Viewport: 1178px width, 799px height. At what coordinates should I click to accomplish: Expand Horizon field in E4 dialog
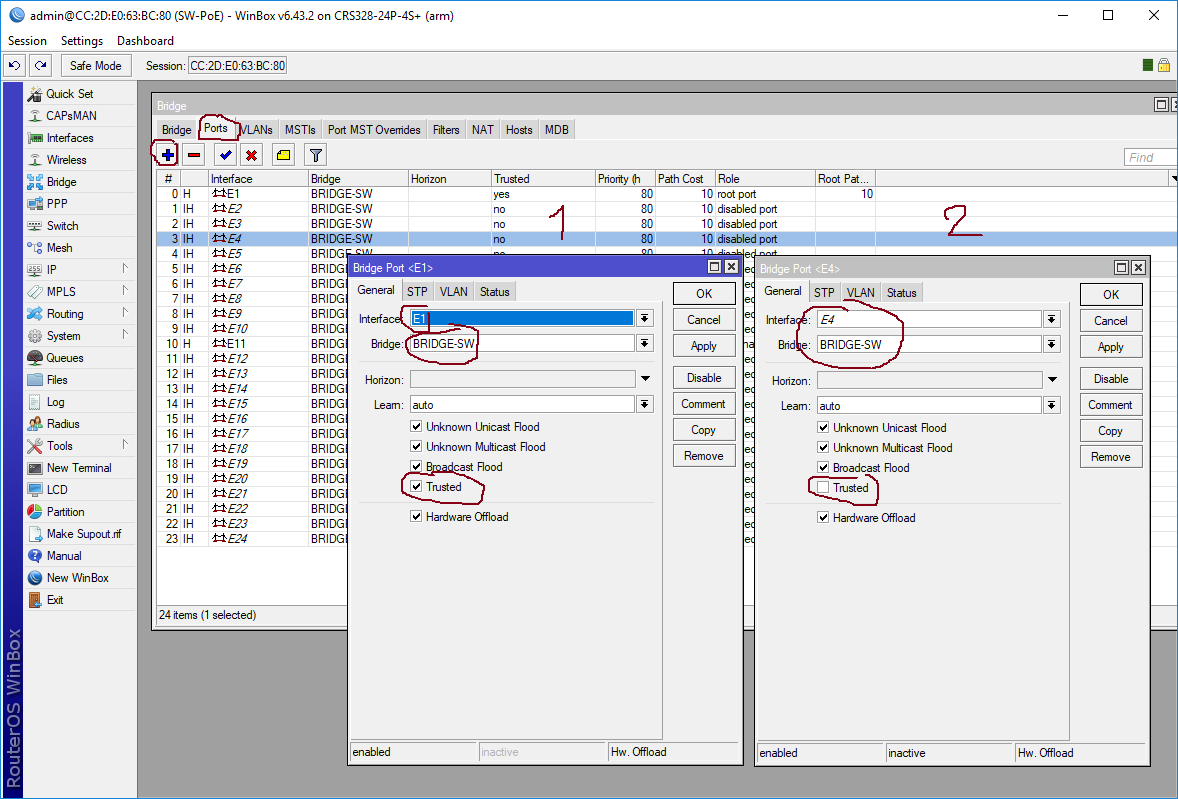(x=1053, y=380)
